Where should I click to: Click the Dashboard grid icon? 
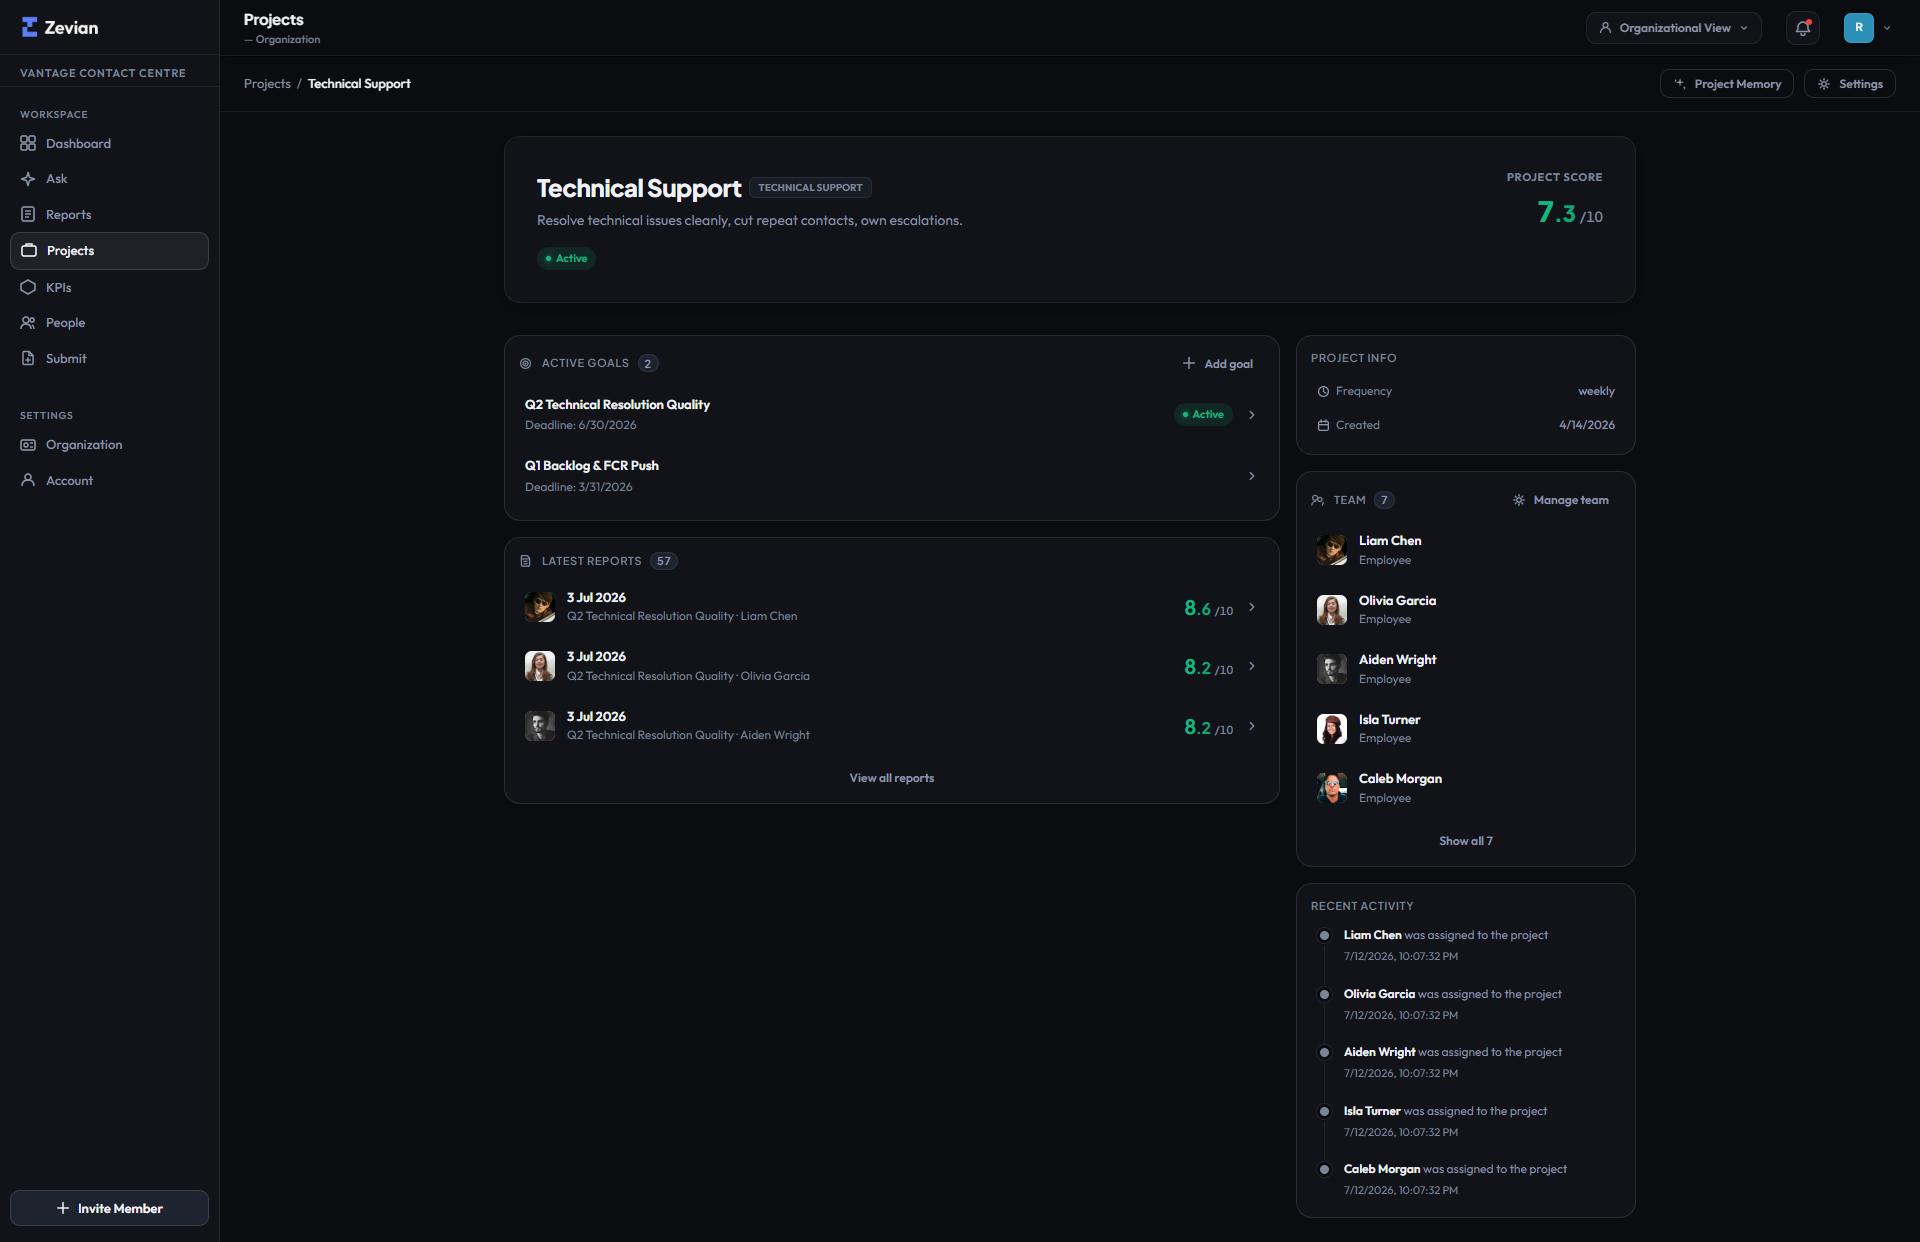pyautogui.click(x=28, y=143)
